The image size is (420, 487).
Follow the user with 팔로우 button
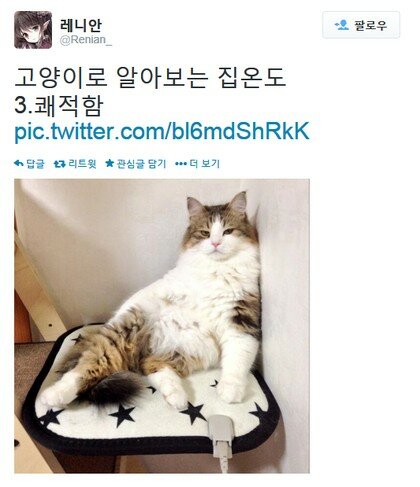pyautogui.click(x=361, y=25)
